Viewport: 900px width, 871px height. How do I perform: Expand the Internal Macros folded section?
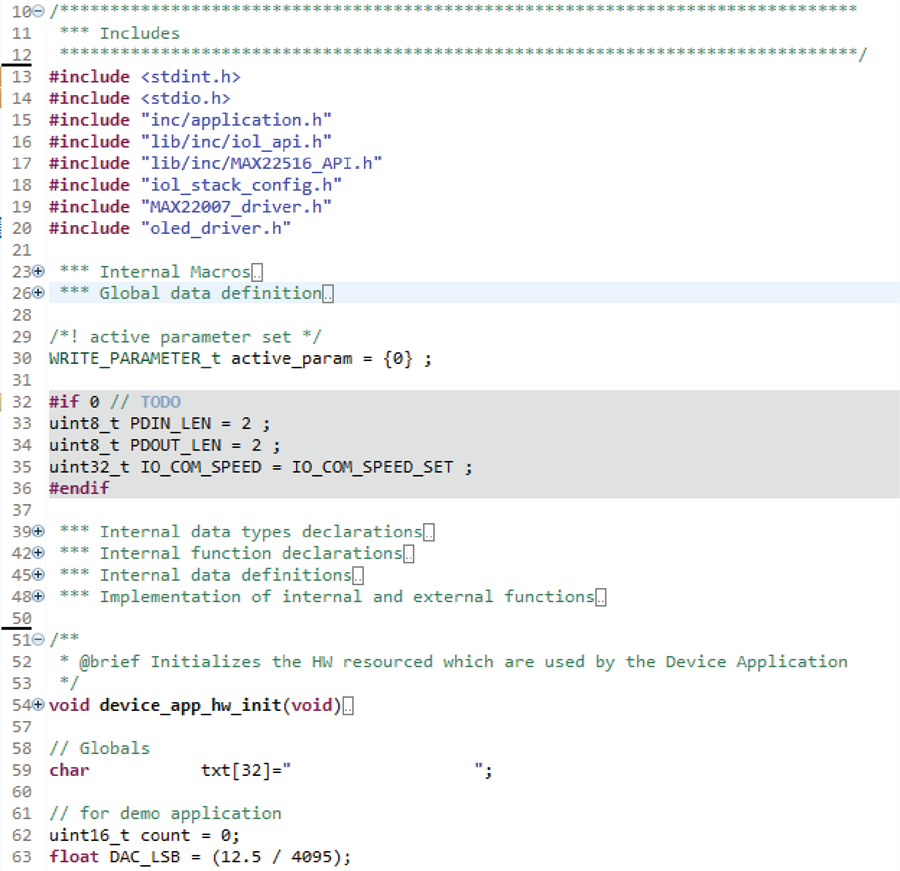point(38,271)
